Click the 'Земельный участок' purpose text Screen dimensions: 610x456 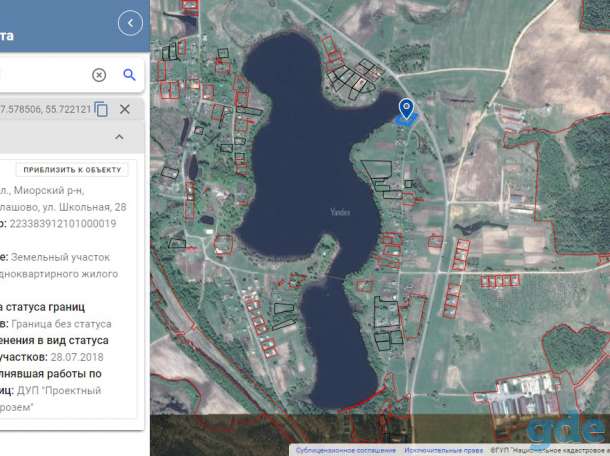[x=60, y=257]
